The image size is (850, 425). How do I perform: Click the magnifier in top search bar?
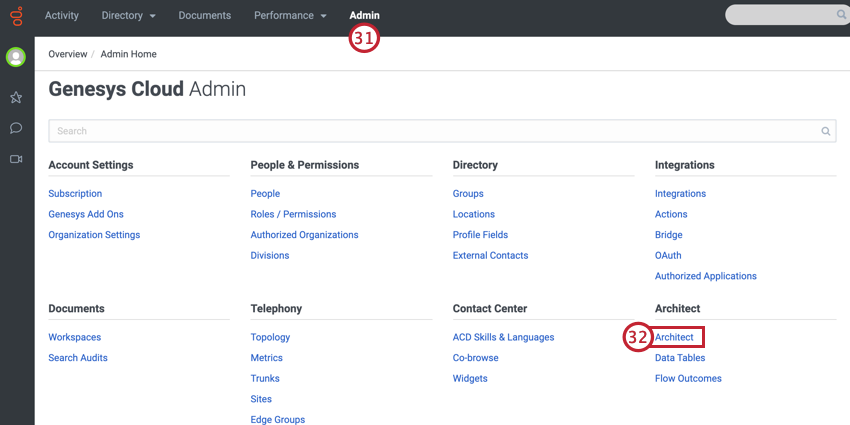pyautogui.click(x=841, y=15)
